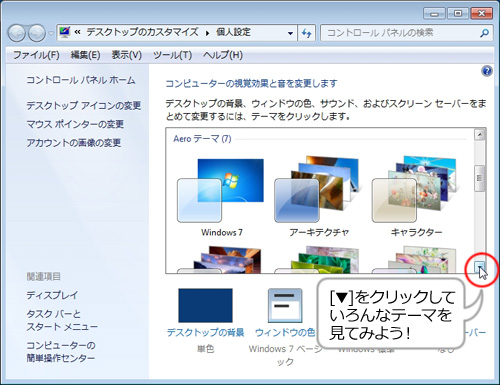The width and height of the screenshot is (500, 385).
Task: Minimize the personalization window
Action: (x=434, y=14)
